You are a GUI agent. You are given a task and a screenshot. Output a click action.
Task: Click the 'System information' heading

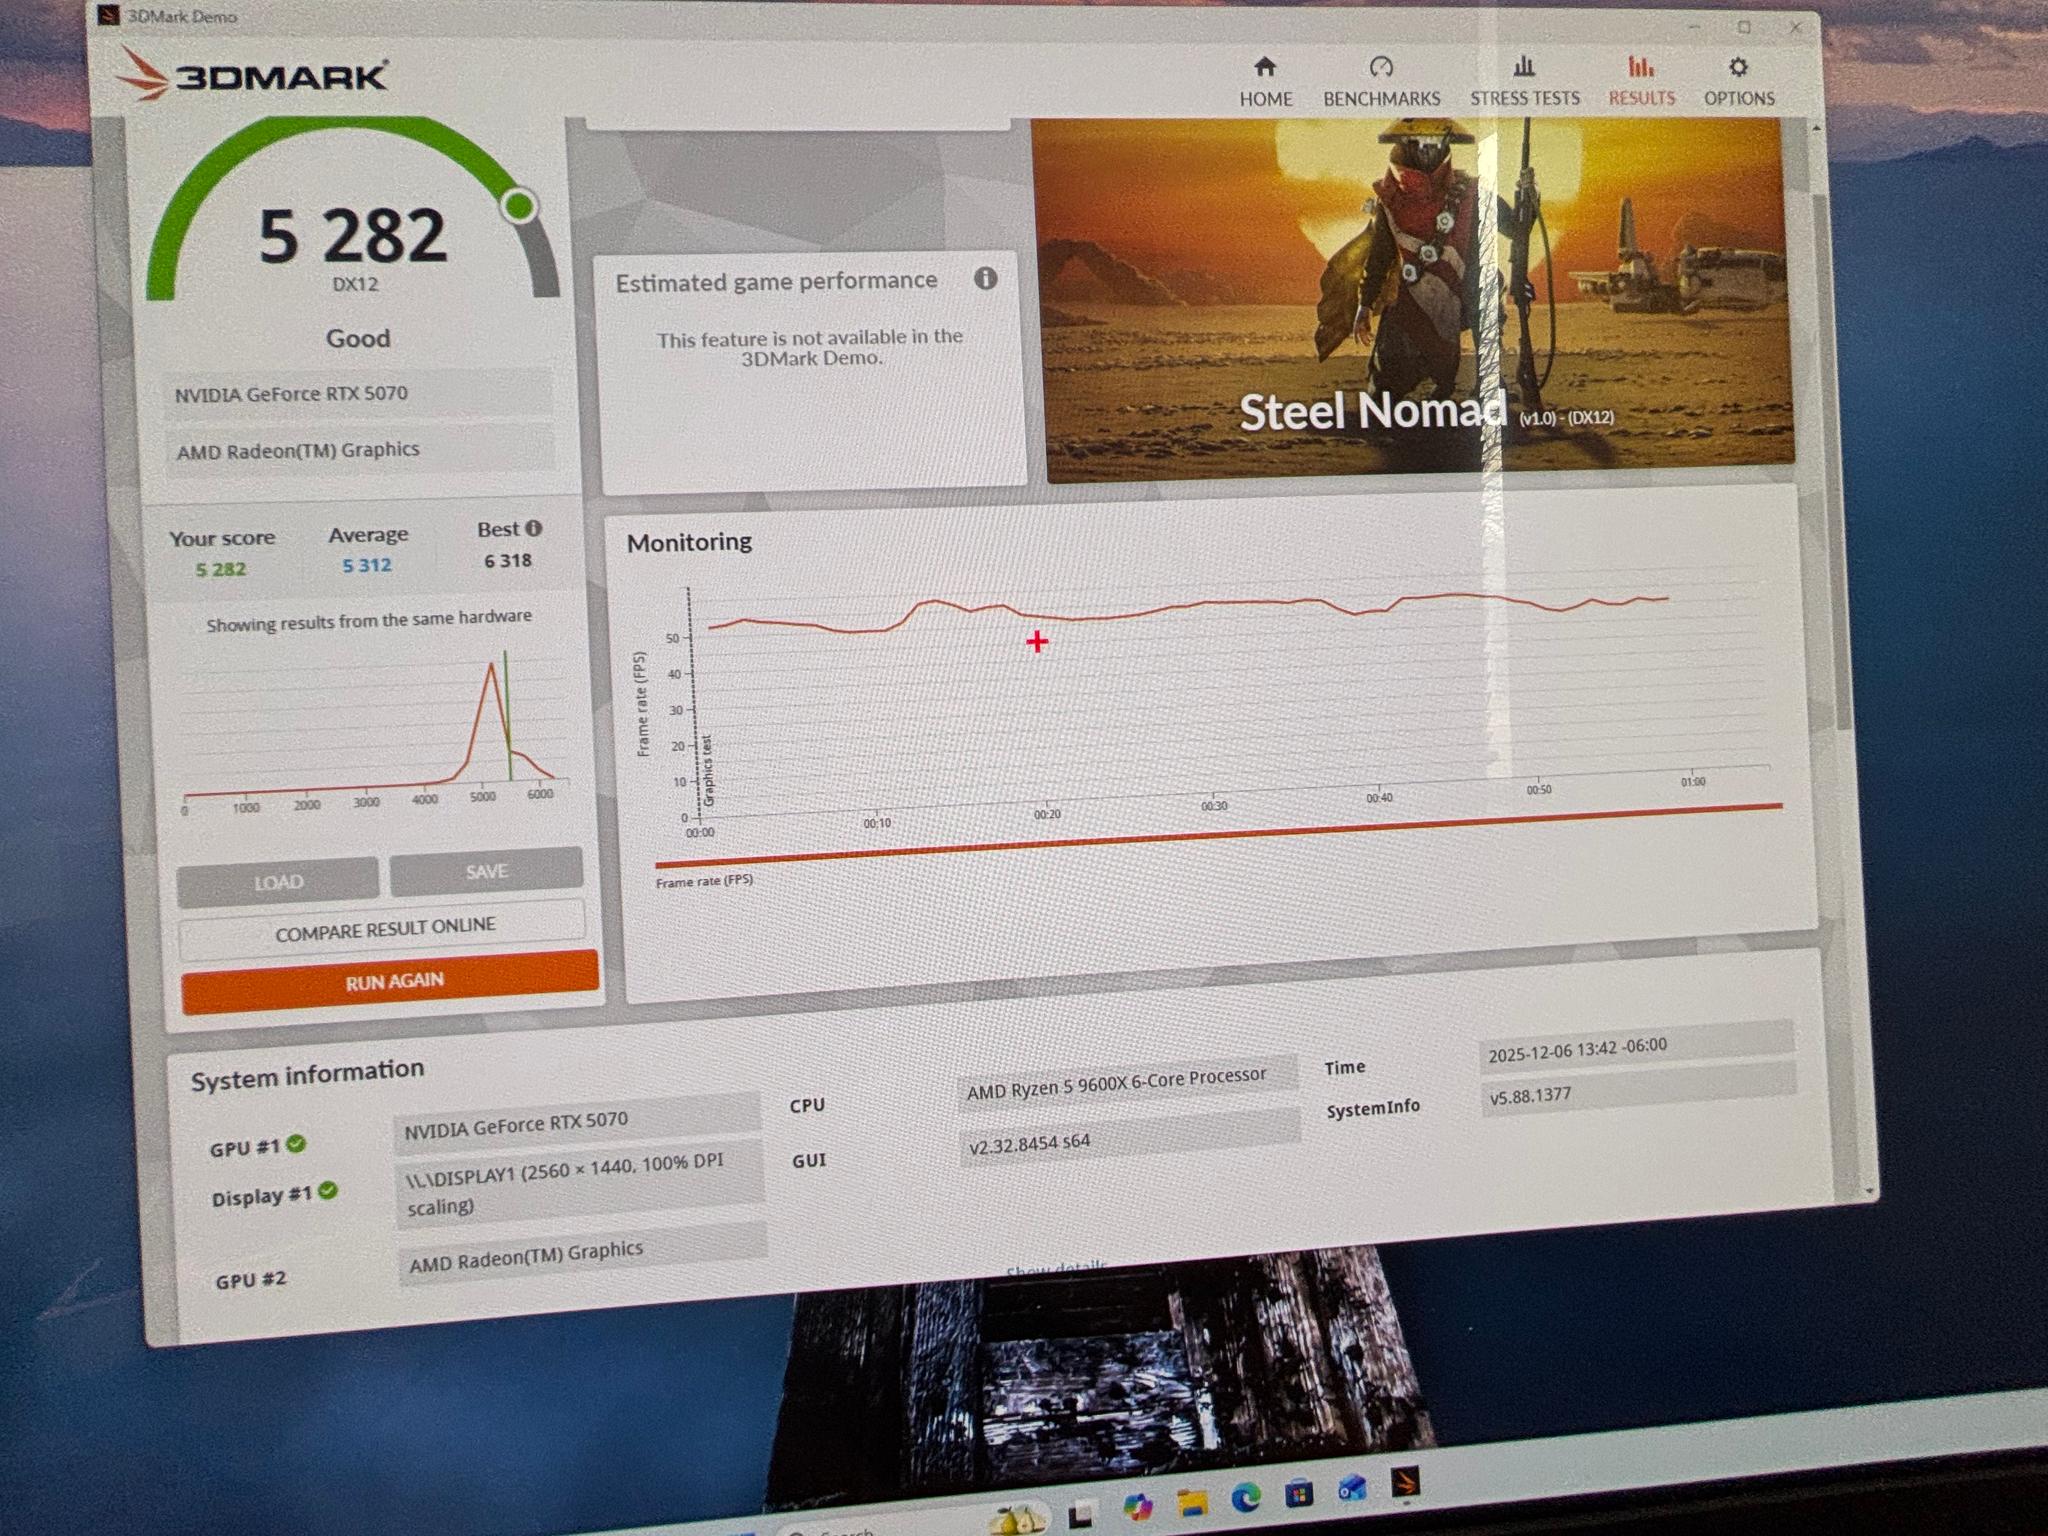(307, 1075)
